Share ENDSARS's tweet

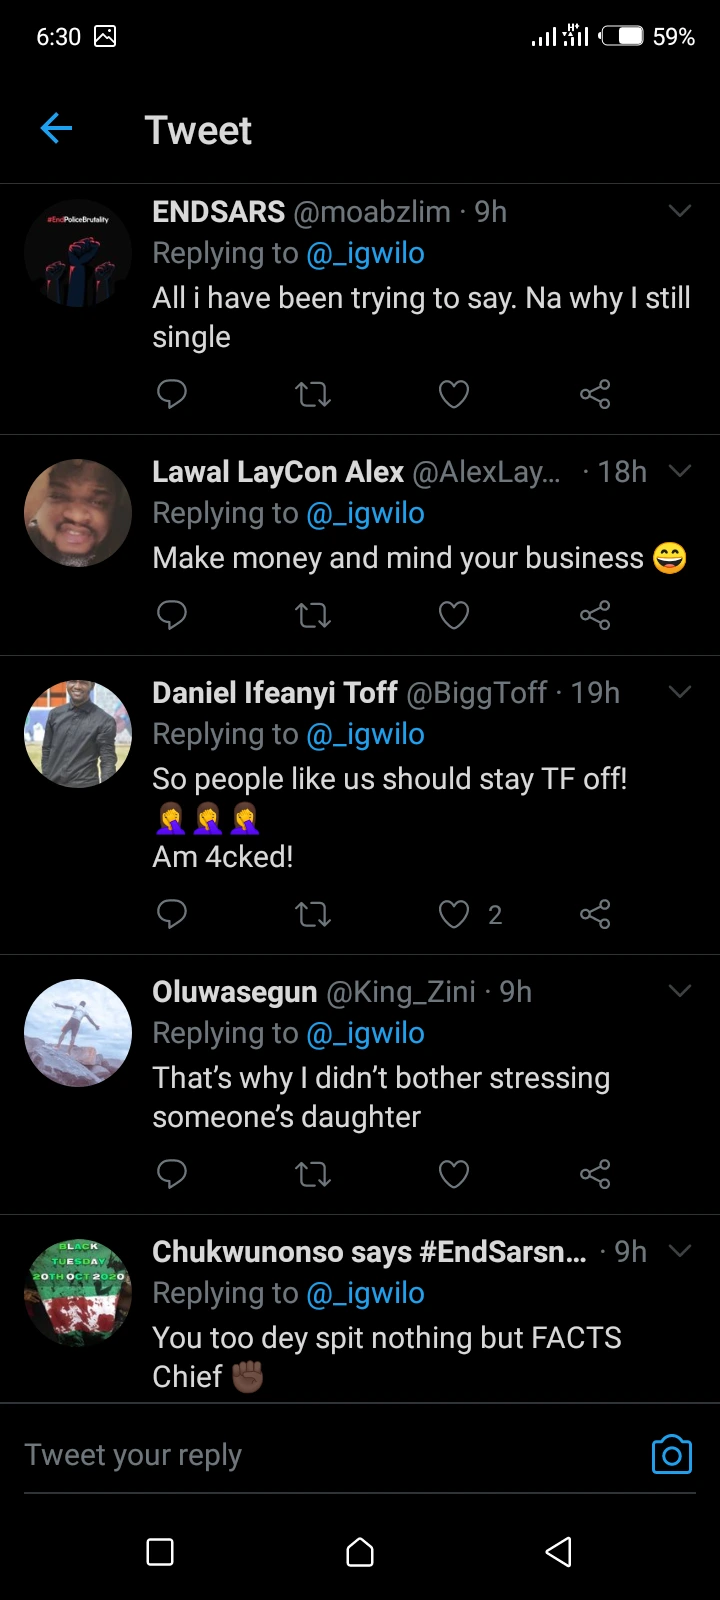[595, 394]
